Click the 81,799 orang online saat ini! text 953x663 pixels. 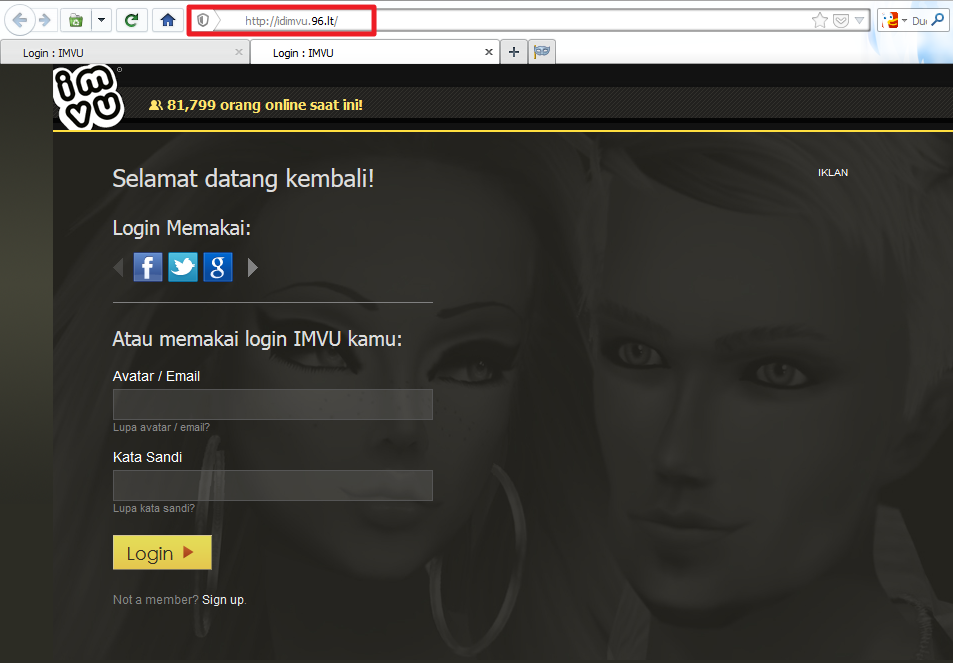pos(265,105)
